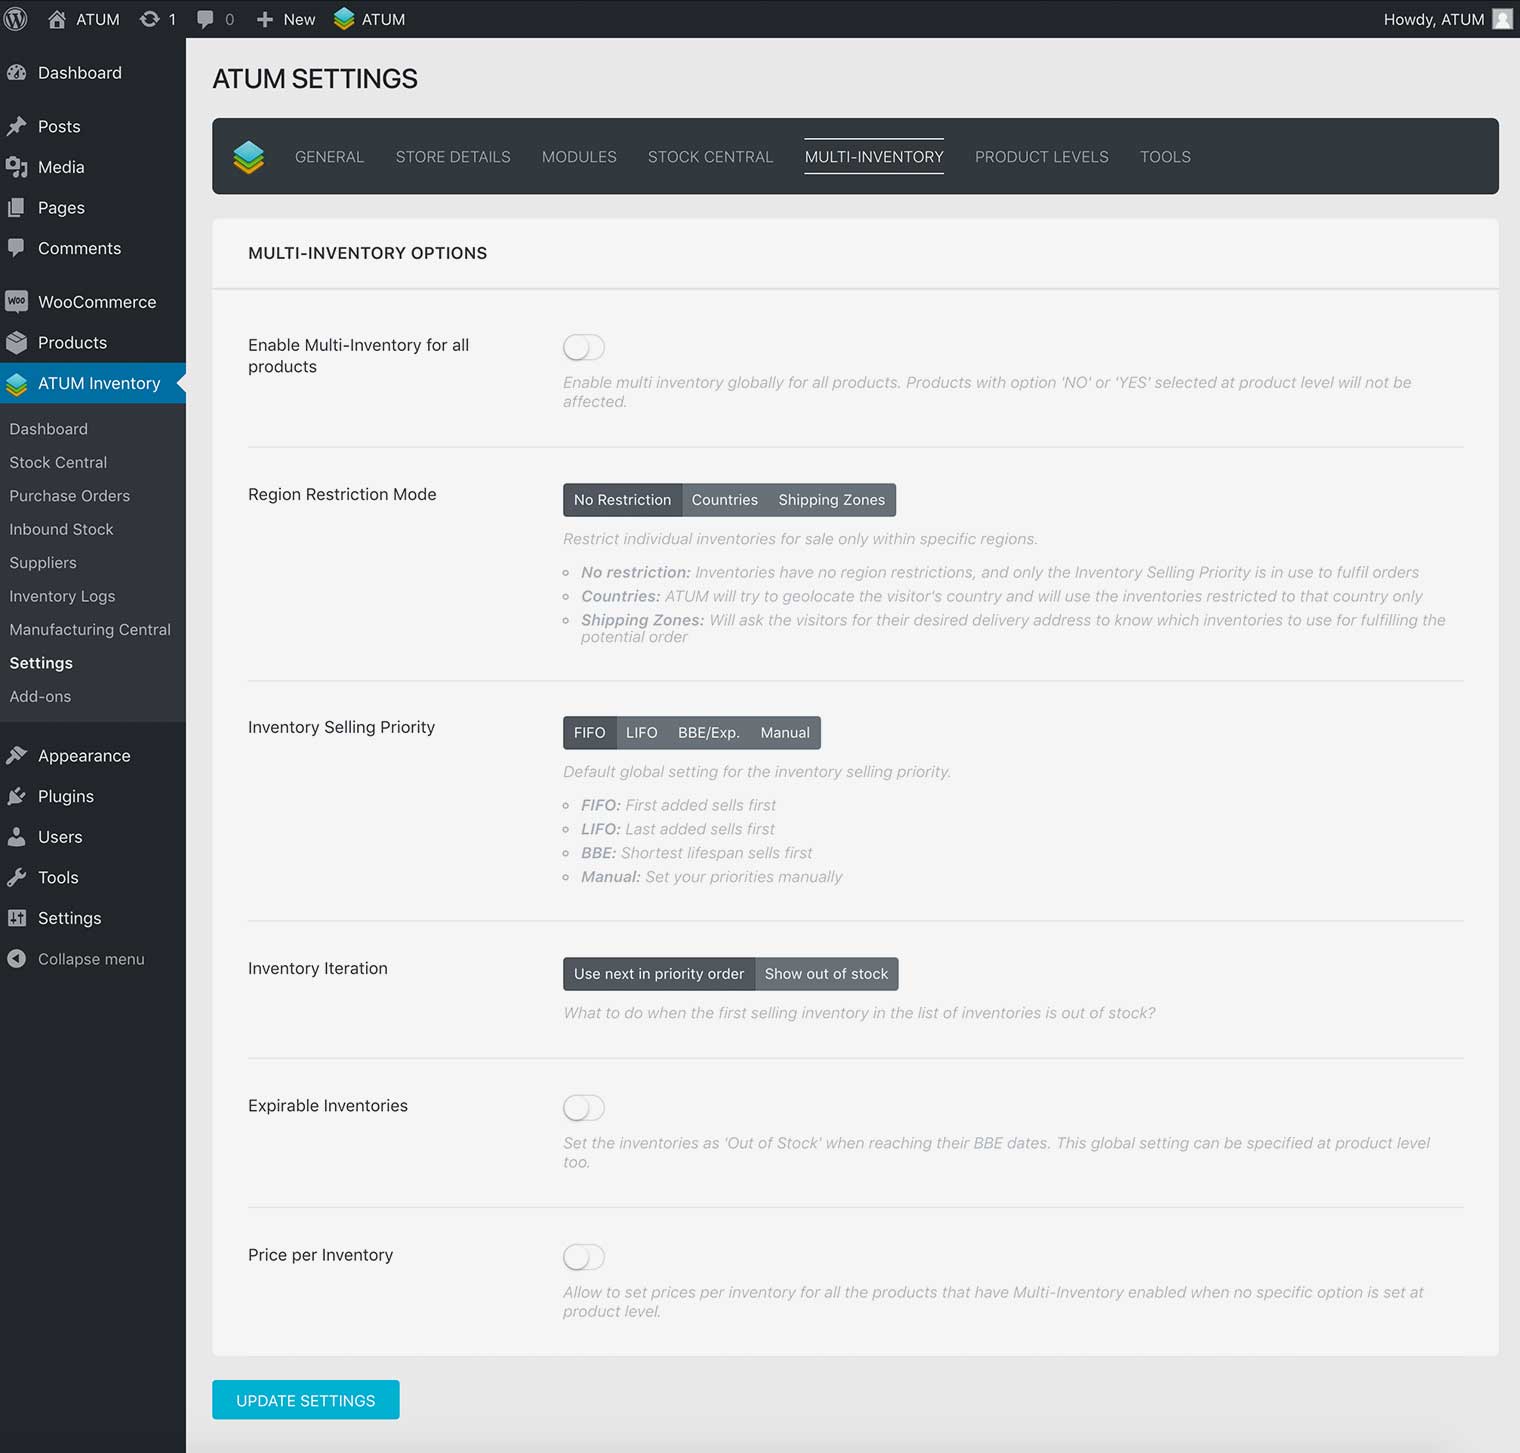The width and height of the screenshot is (1520, 1453).
Task: Collapse the admin sidebar menu
Action: coord(90,959)
